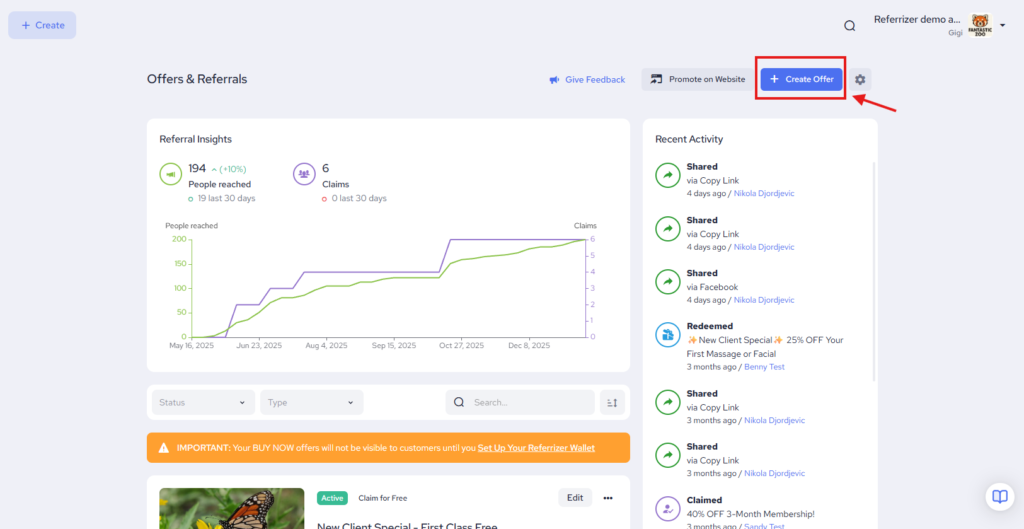Viewport: 1024px width, 529px height.
Task: Click inside the offers Search field
Action: tap(529, 402)
